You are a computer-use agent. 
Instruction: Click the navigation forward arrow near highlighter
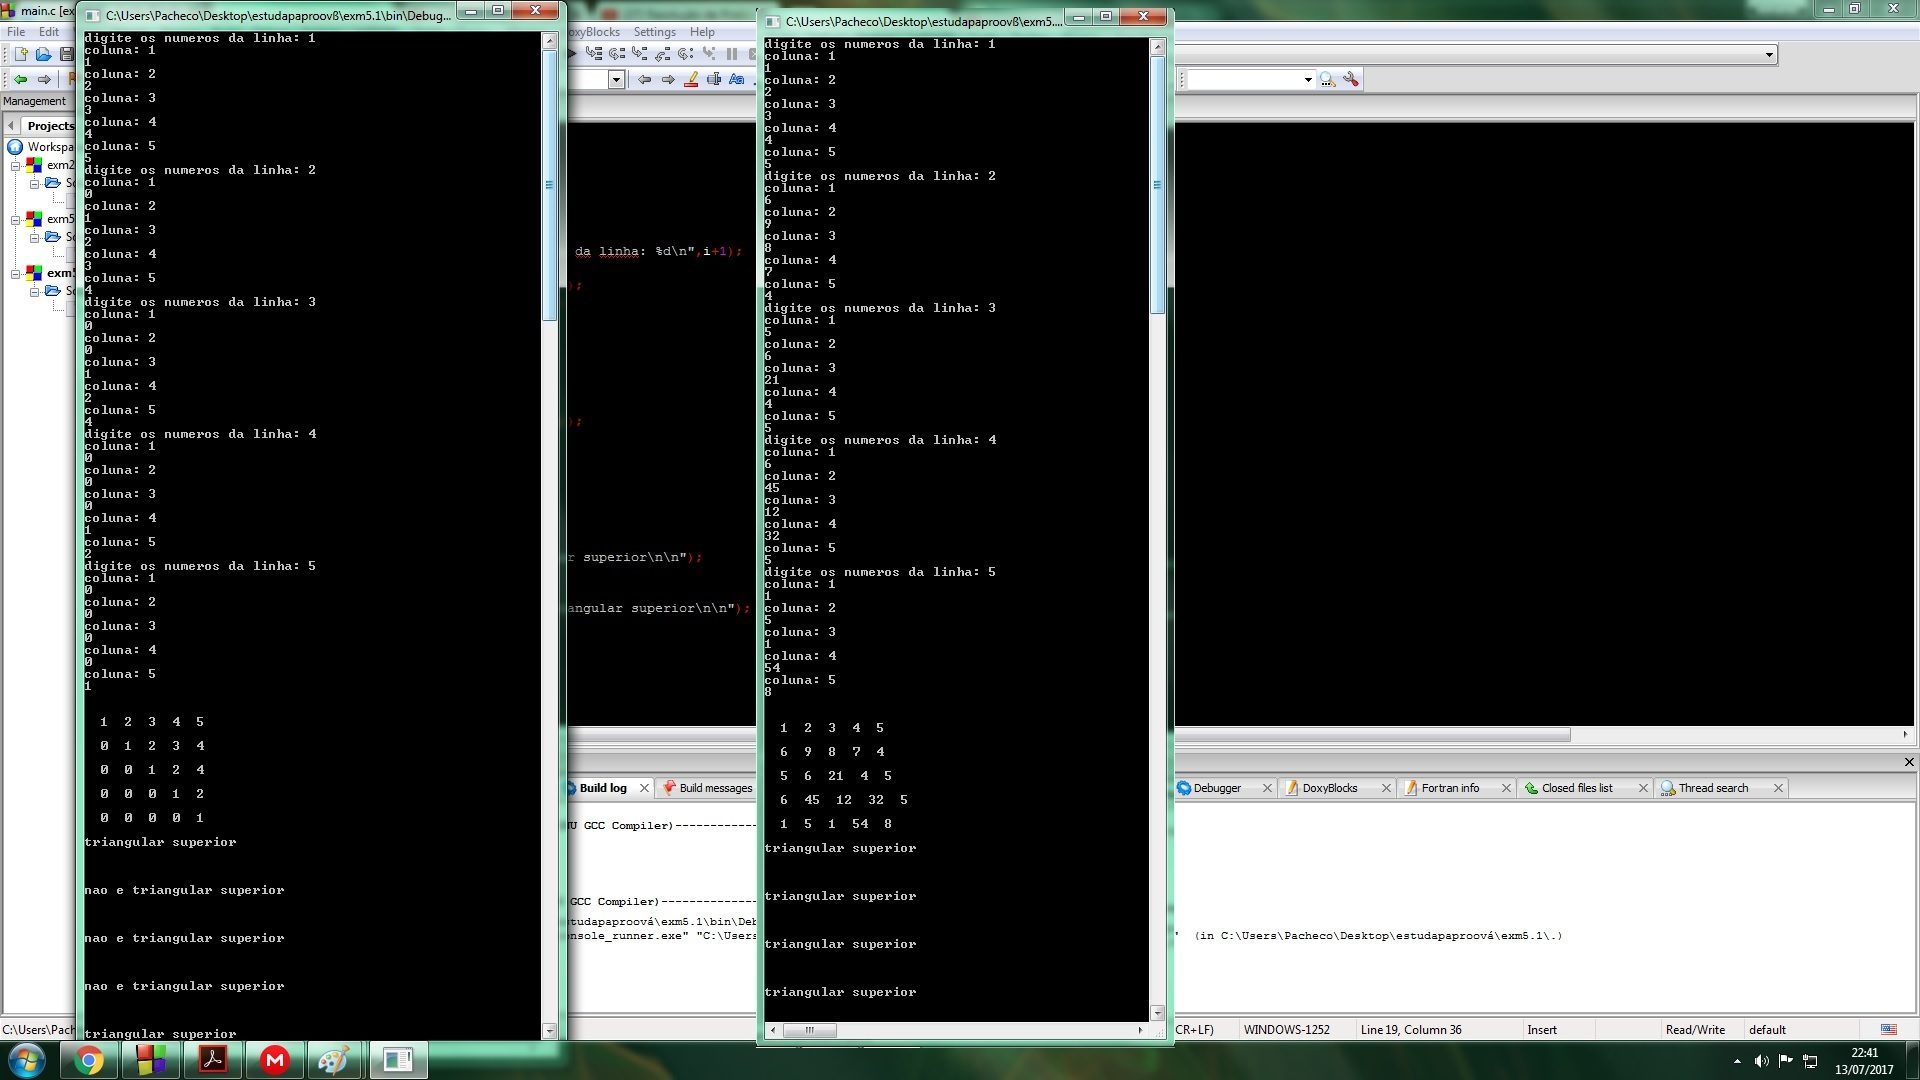click(668, 79)
